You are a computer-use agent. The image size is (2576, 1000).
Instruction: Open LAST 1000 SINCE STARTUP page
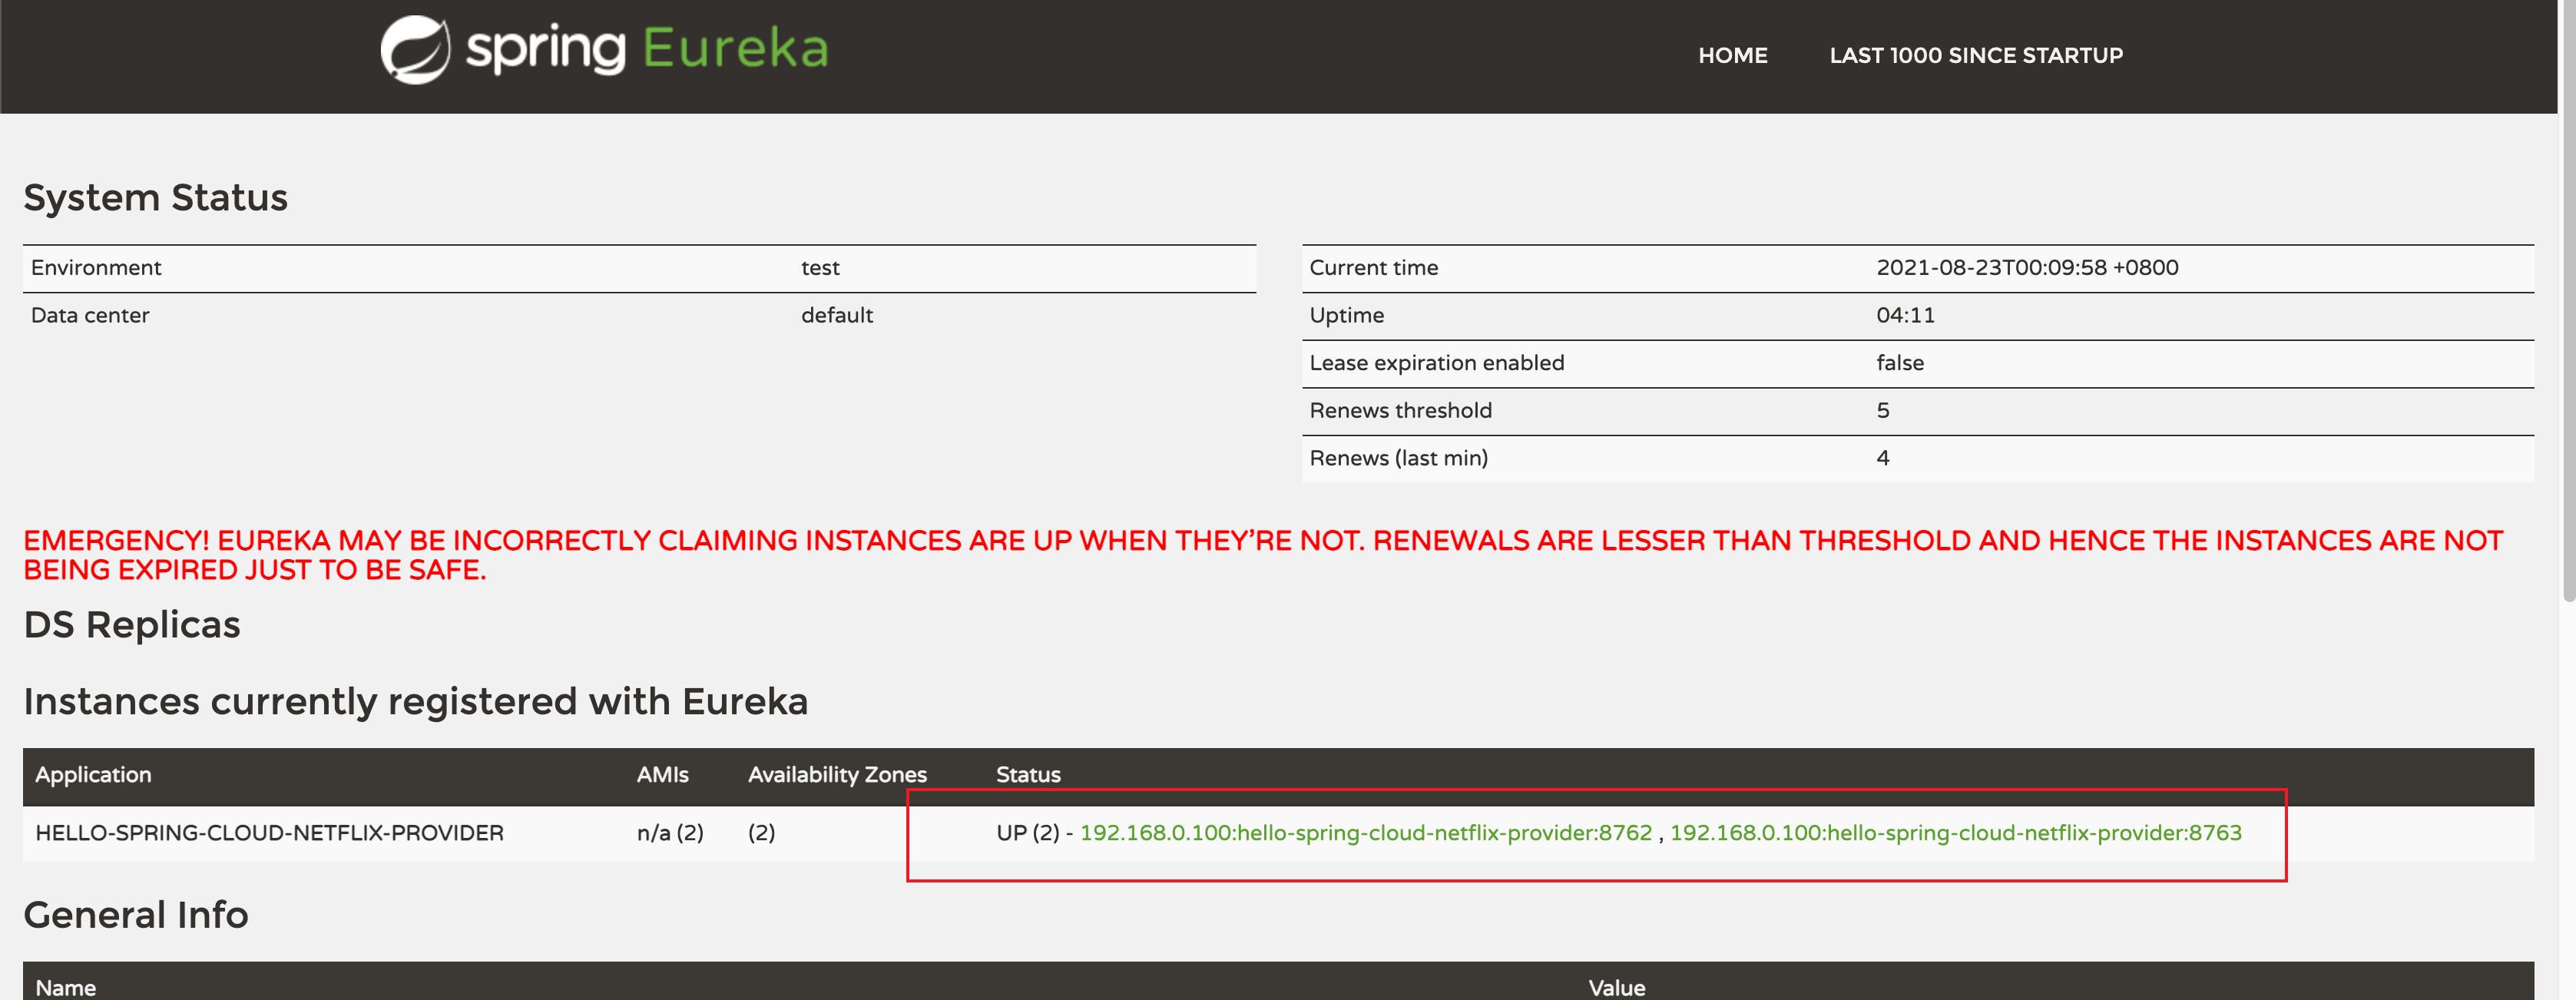pyautogui.click(x=1975, y=56)
